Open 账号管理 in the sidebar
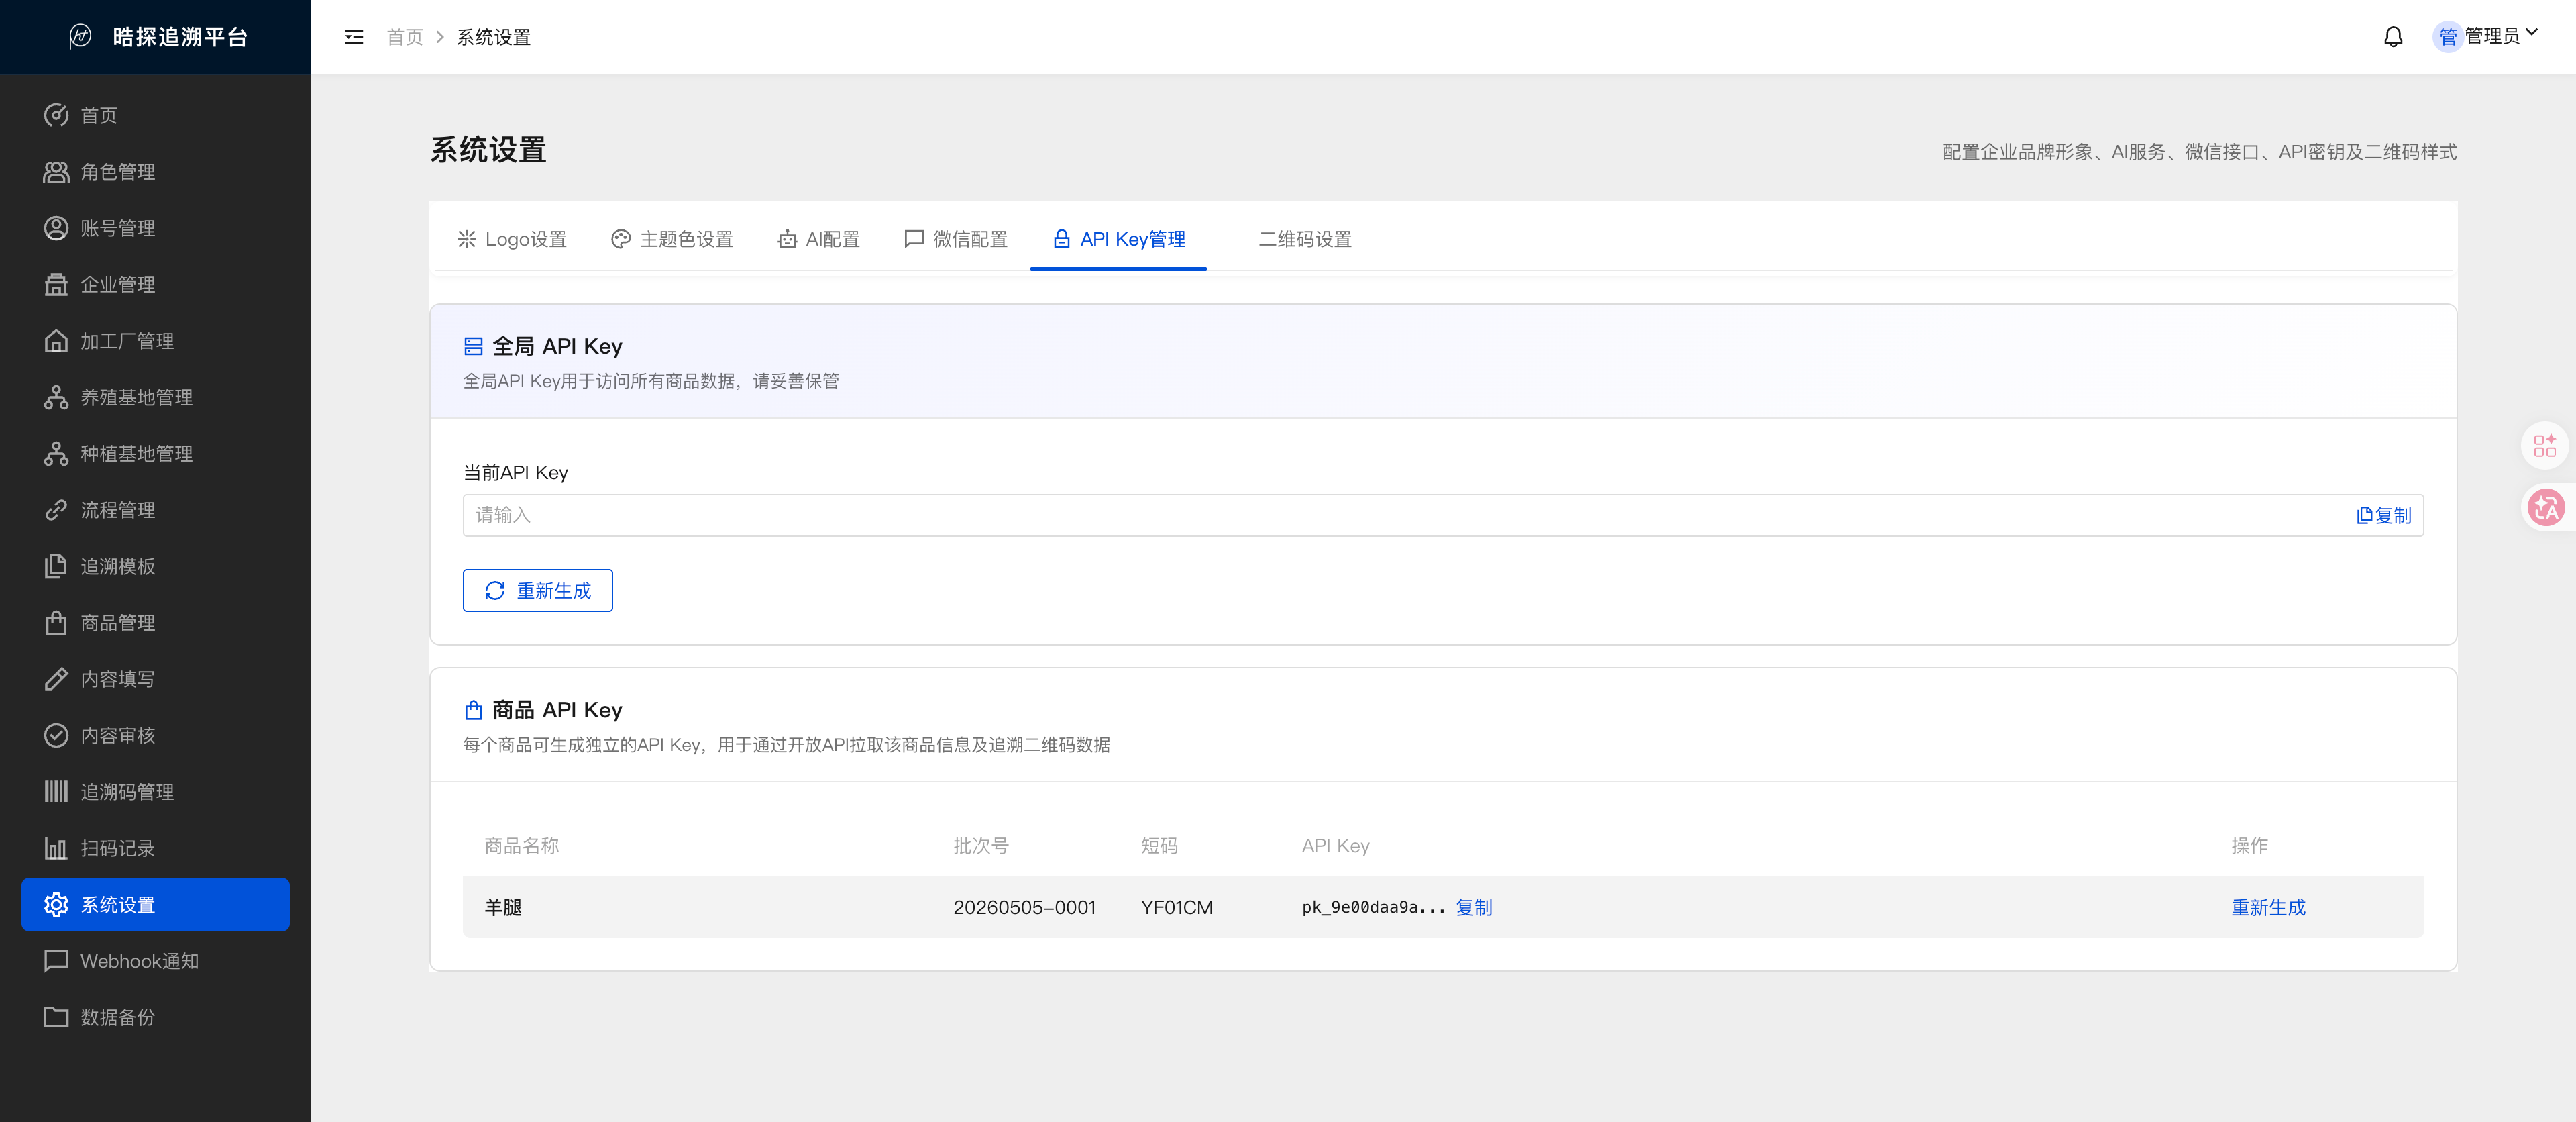Image resolution: width=2576 pixels, height=1122 pixels. (155, 228)
